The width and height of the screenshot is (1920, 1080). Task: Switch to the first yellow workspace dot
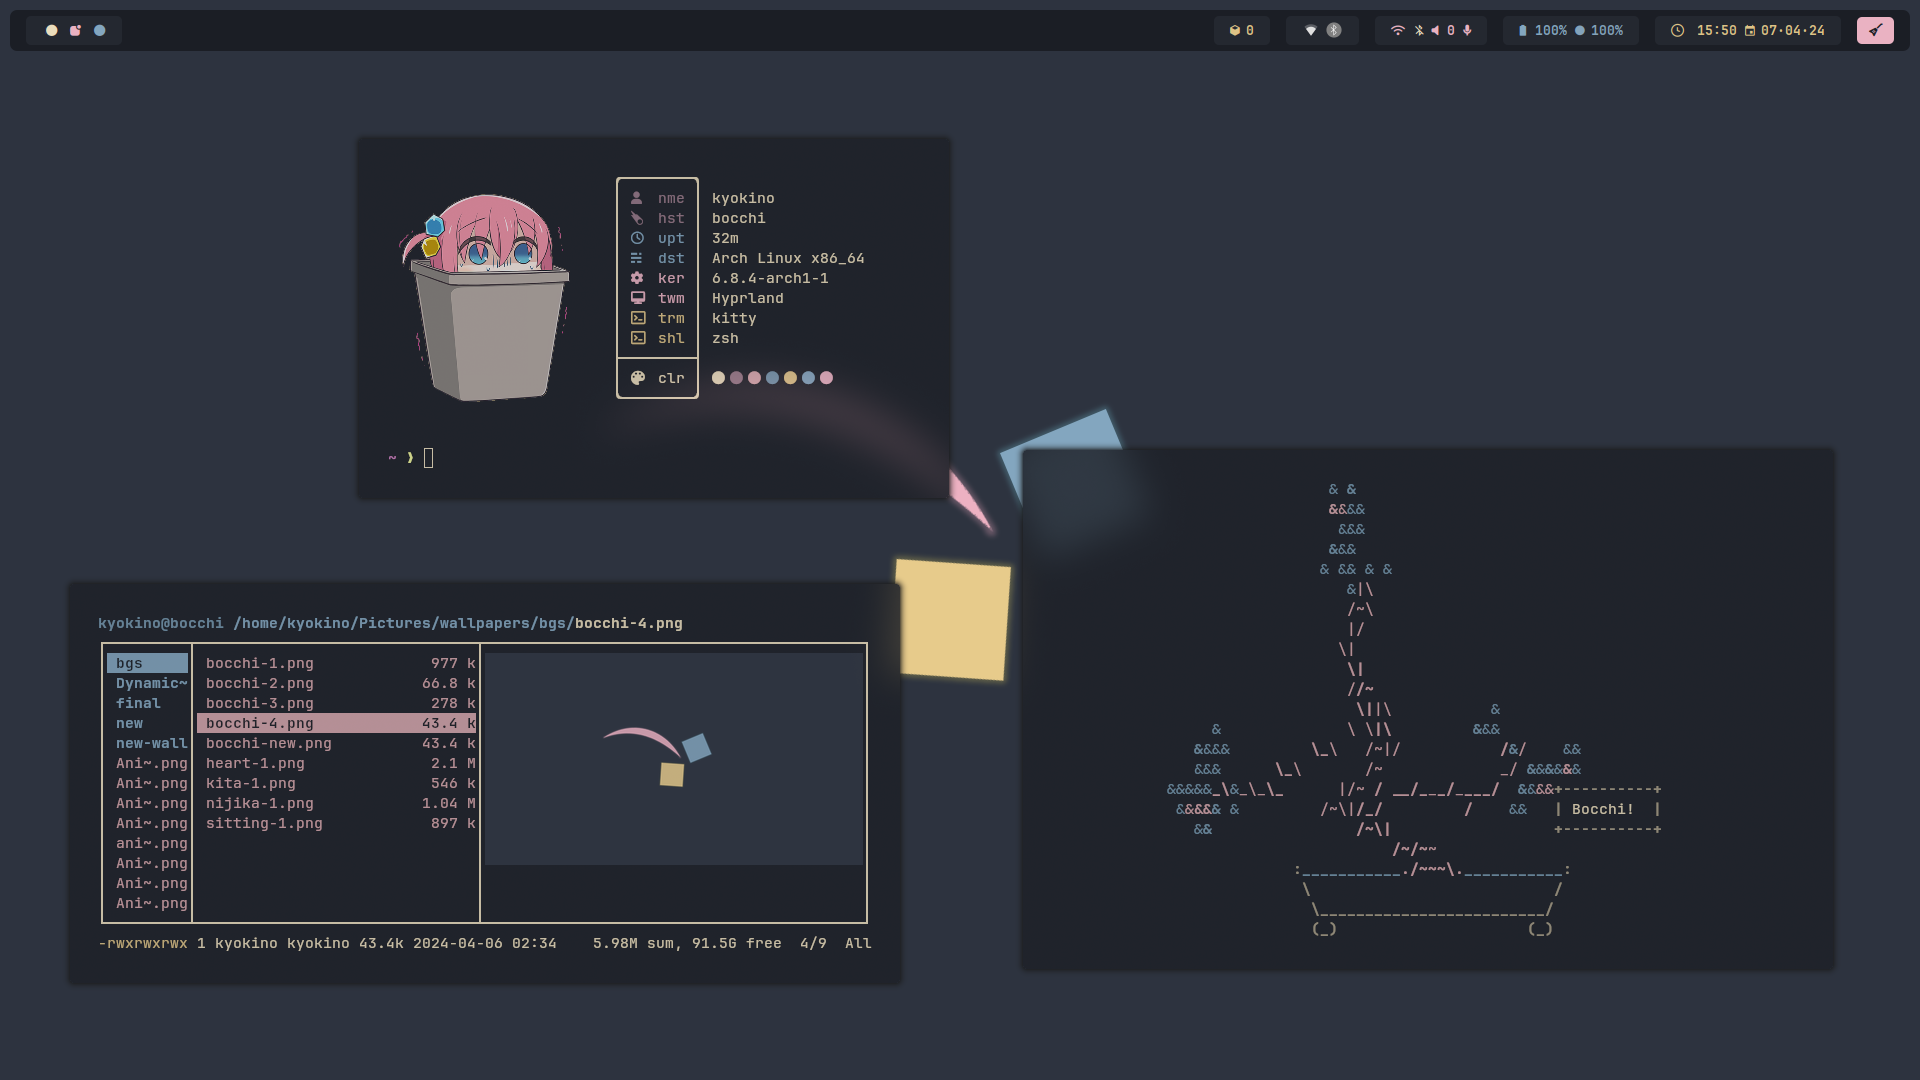(52, 31)
